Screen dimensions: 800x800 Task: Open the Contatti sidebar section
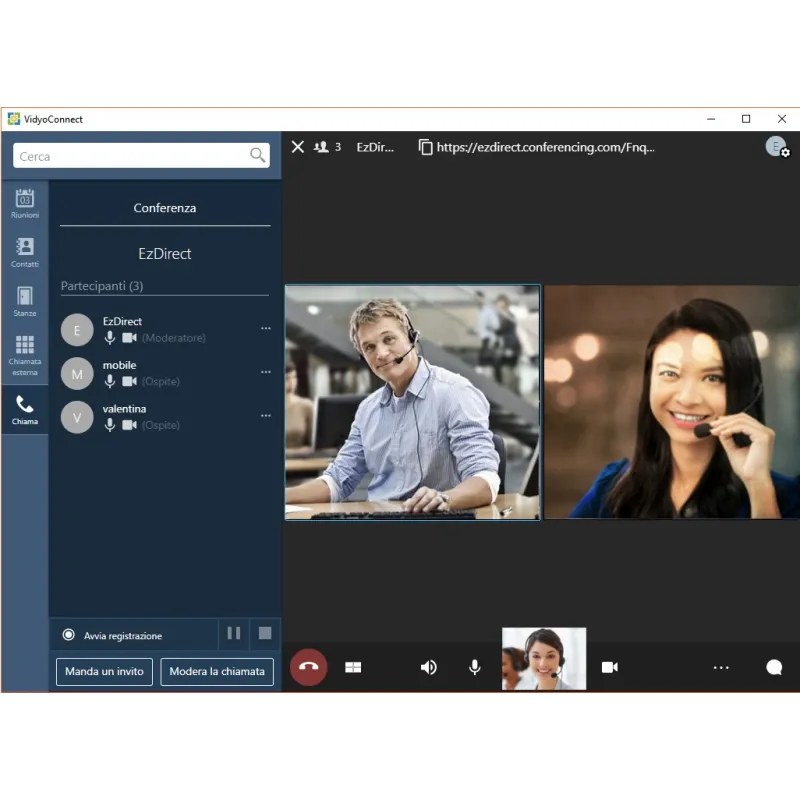point(24,253)
